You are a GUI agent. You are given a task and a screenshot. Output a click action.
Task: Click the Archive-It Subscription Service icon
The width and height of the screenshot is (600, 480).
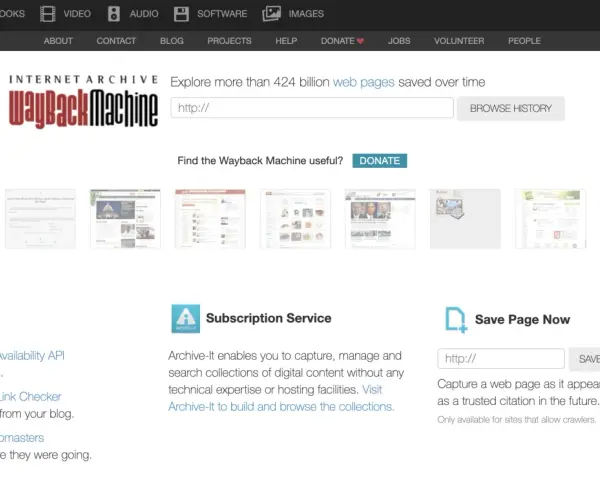186,318
